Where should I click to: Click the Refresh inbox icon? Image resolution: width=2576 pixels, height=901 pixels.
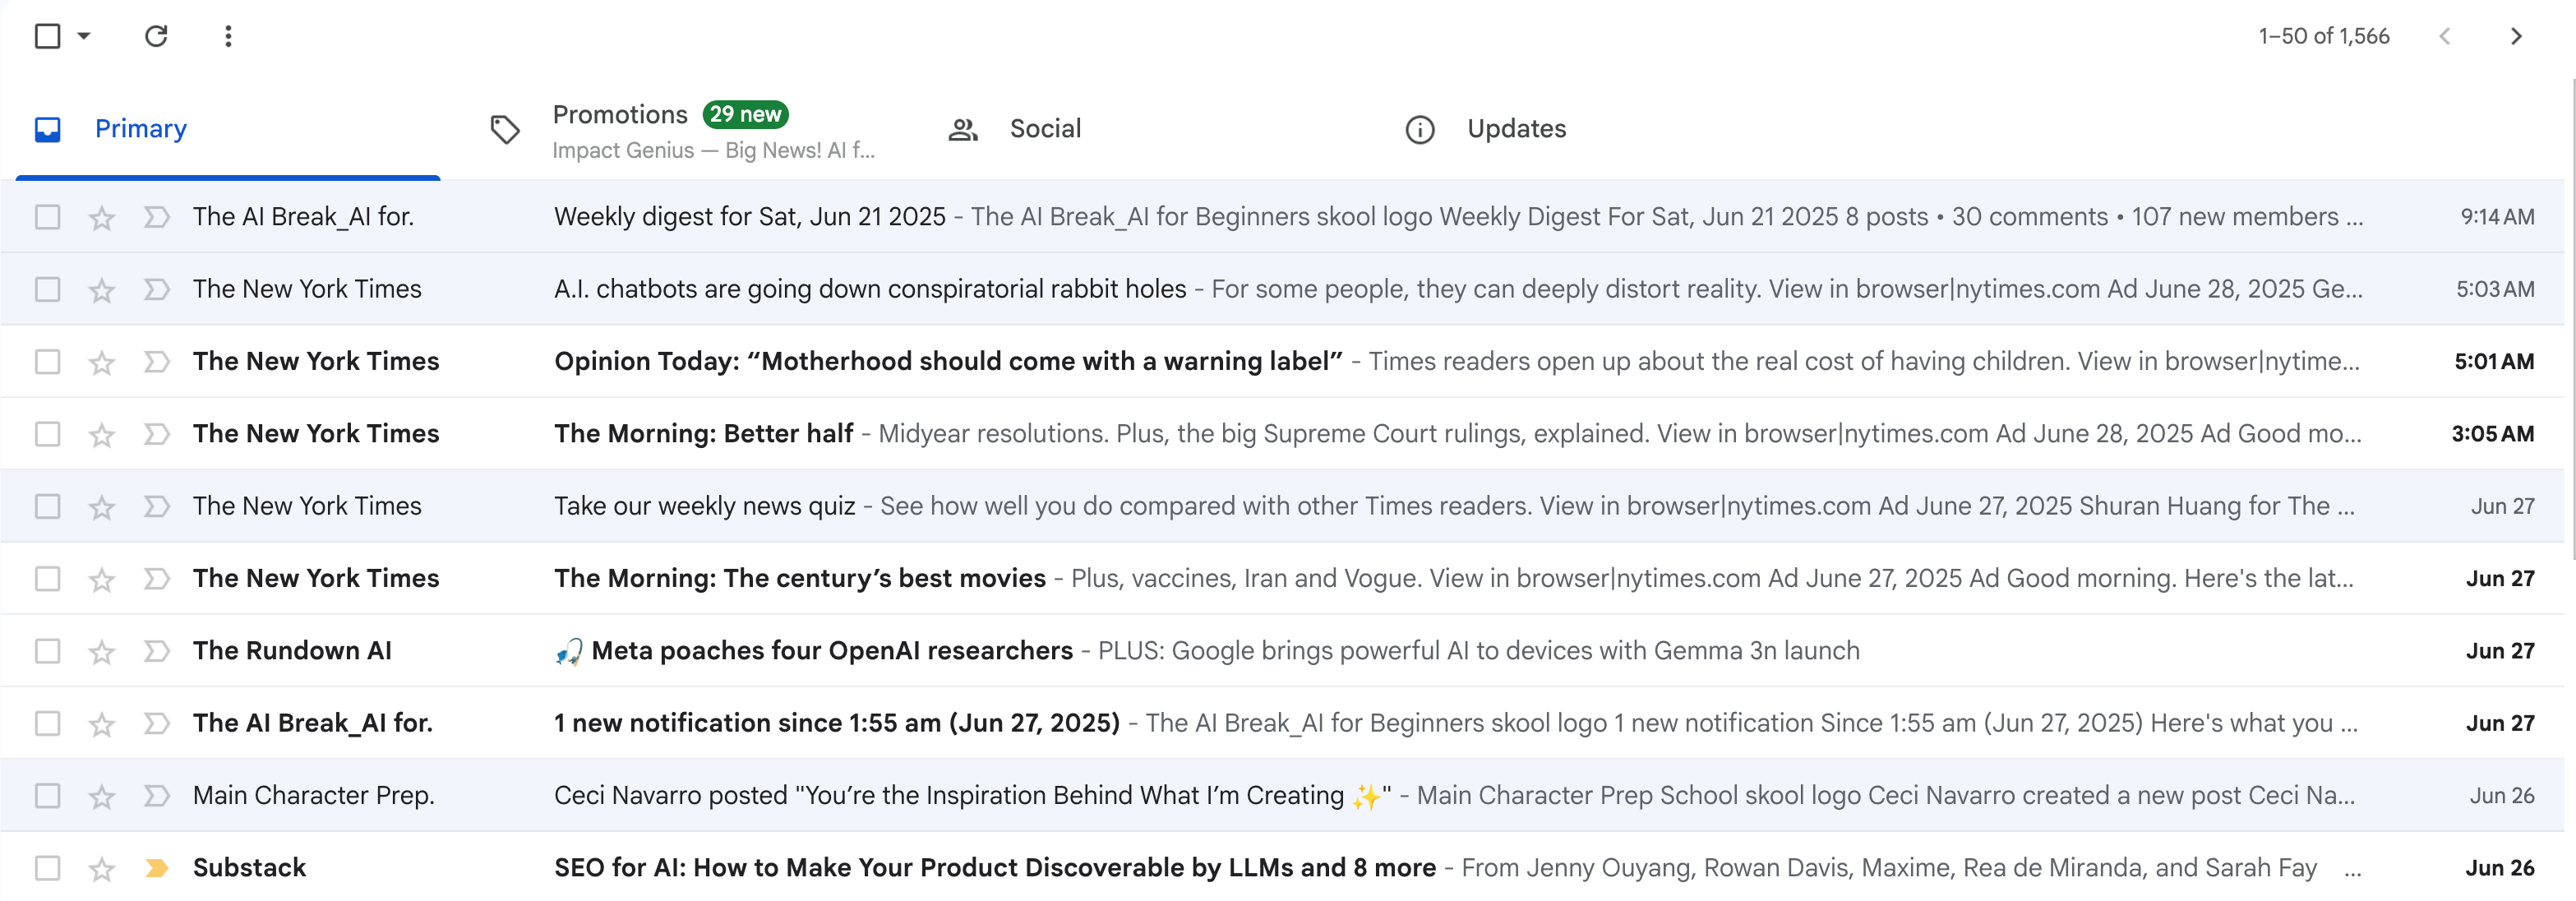pyautogui.click(x=156, y=37)
